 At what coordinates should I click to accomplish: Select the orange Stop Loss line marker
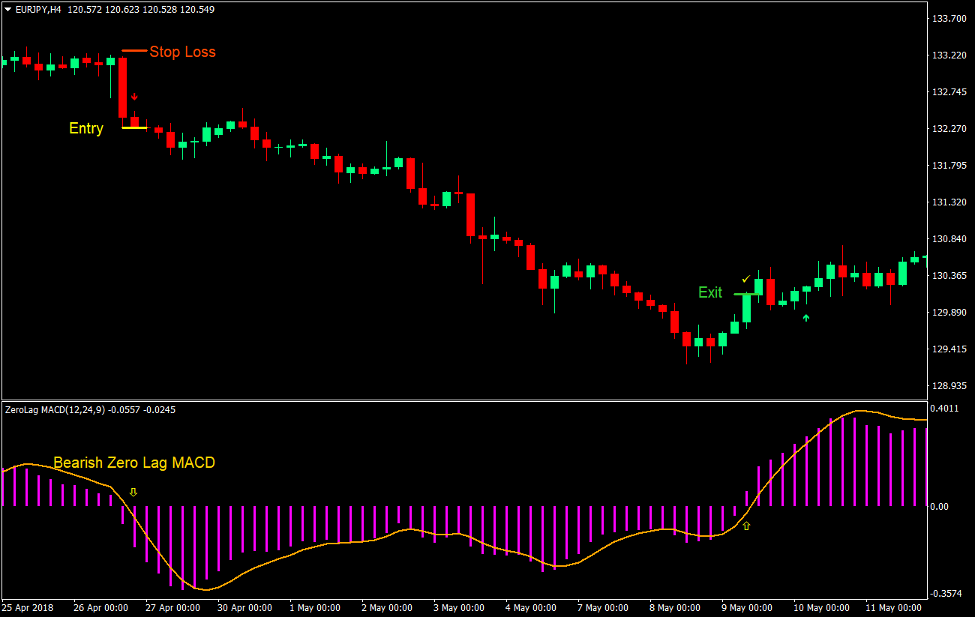[134, 51]
